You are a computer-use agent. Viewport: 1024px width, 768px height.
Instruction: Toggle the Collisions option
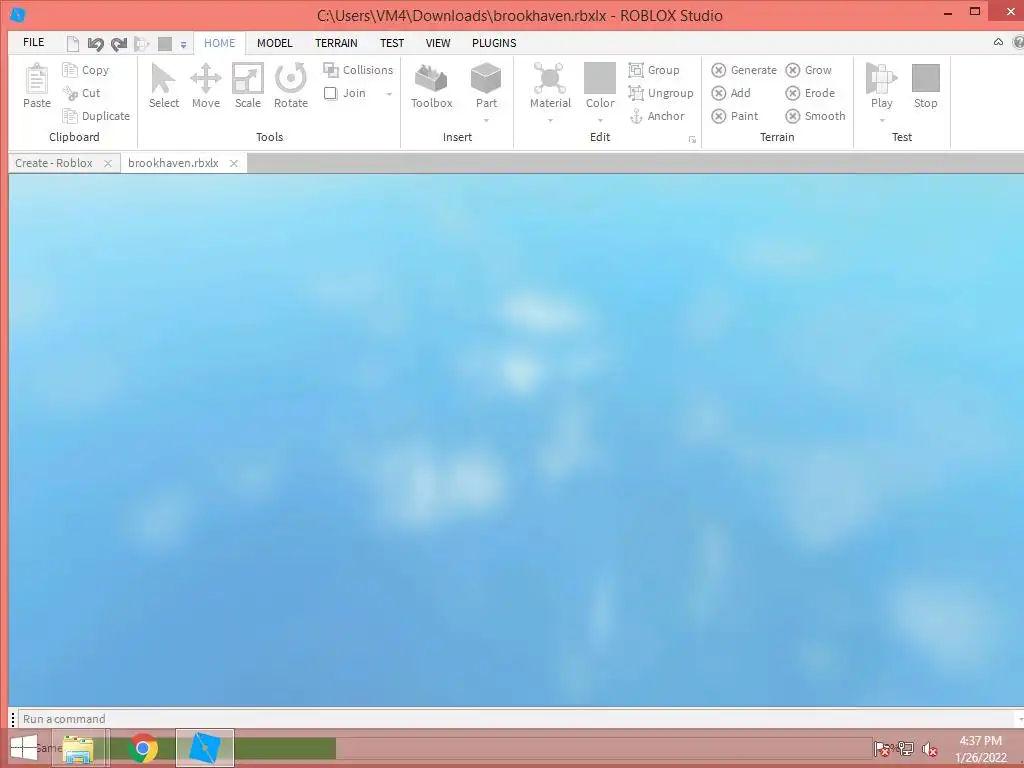coord(358,70)
